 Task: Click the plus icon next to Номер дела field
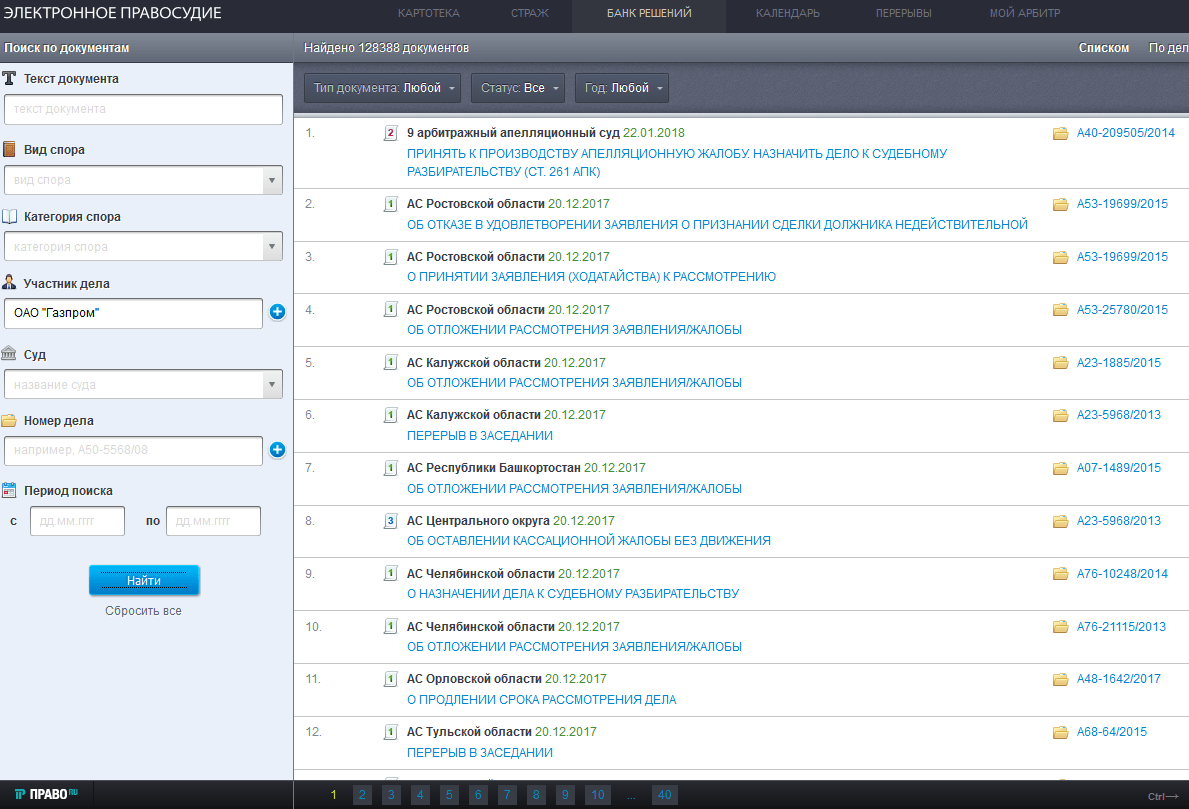[x=278, y=450]
